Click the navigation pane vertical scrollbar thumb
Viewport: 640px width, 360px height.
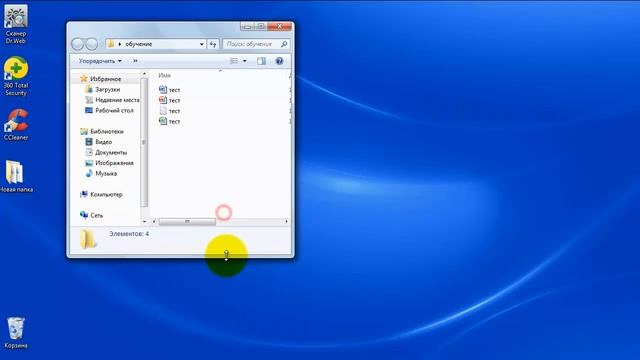click(x=144, y=142)
